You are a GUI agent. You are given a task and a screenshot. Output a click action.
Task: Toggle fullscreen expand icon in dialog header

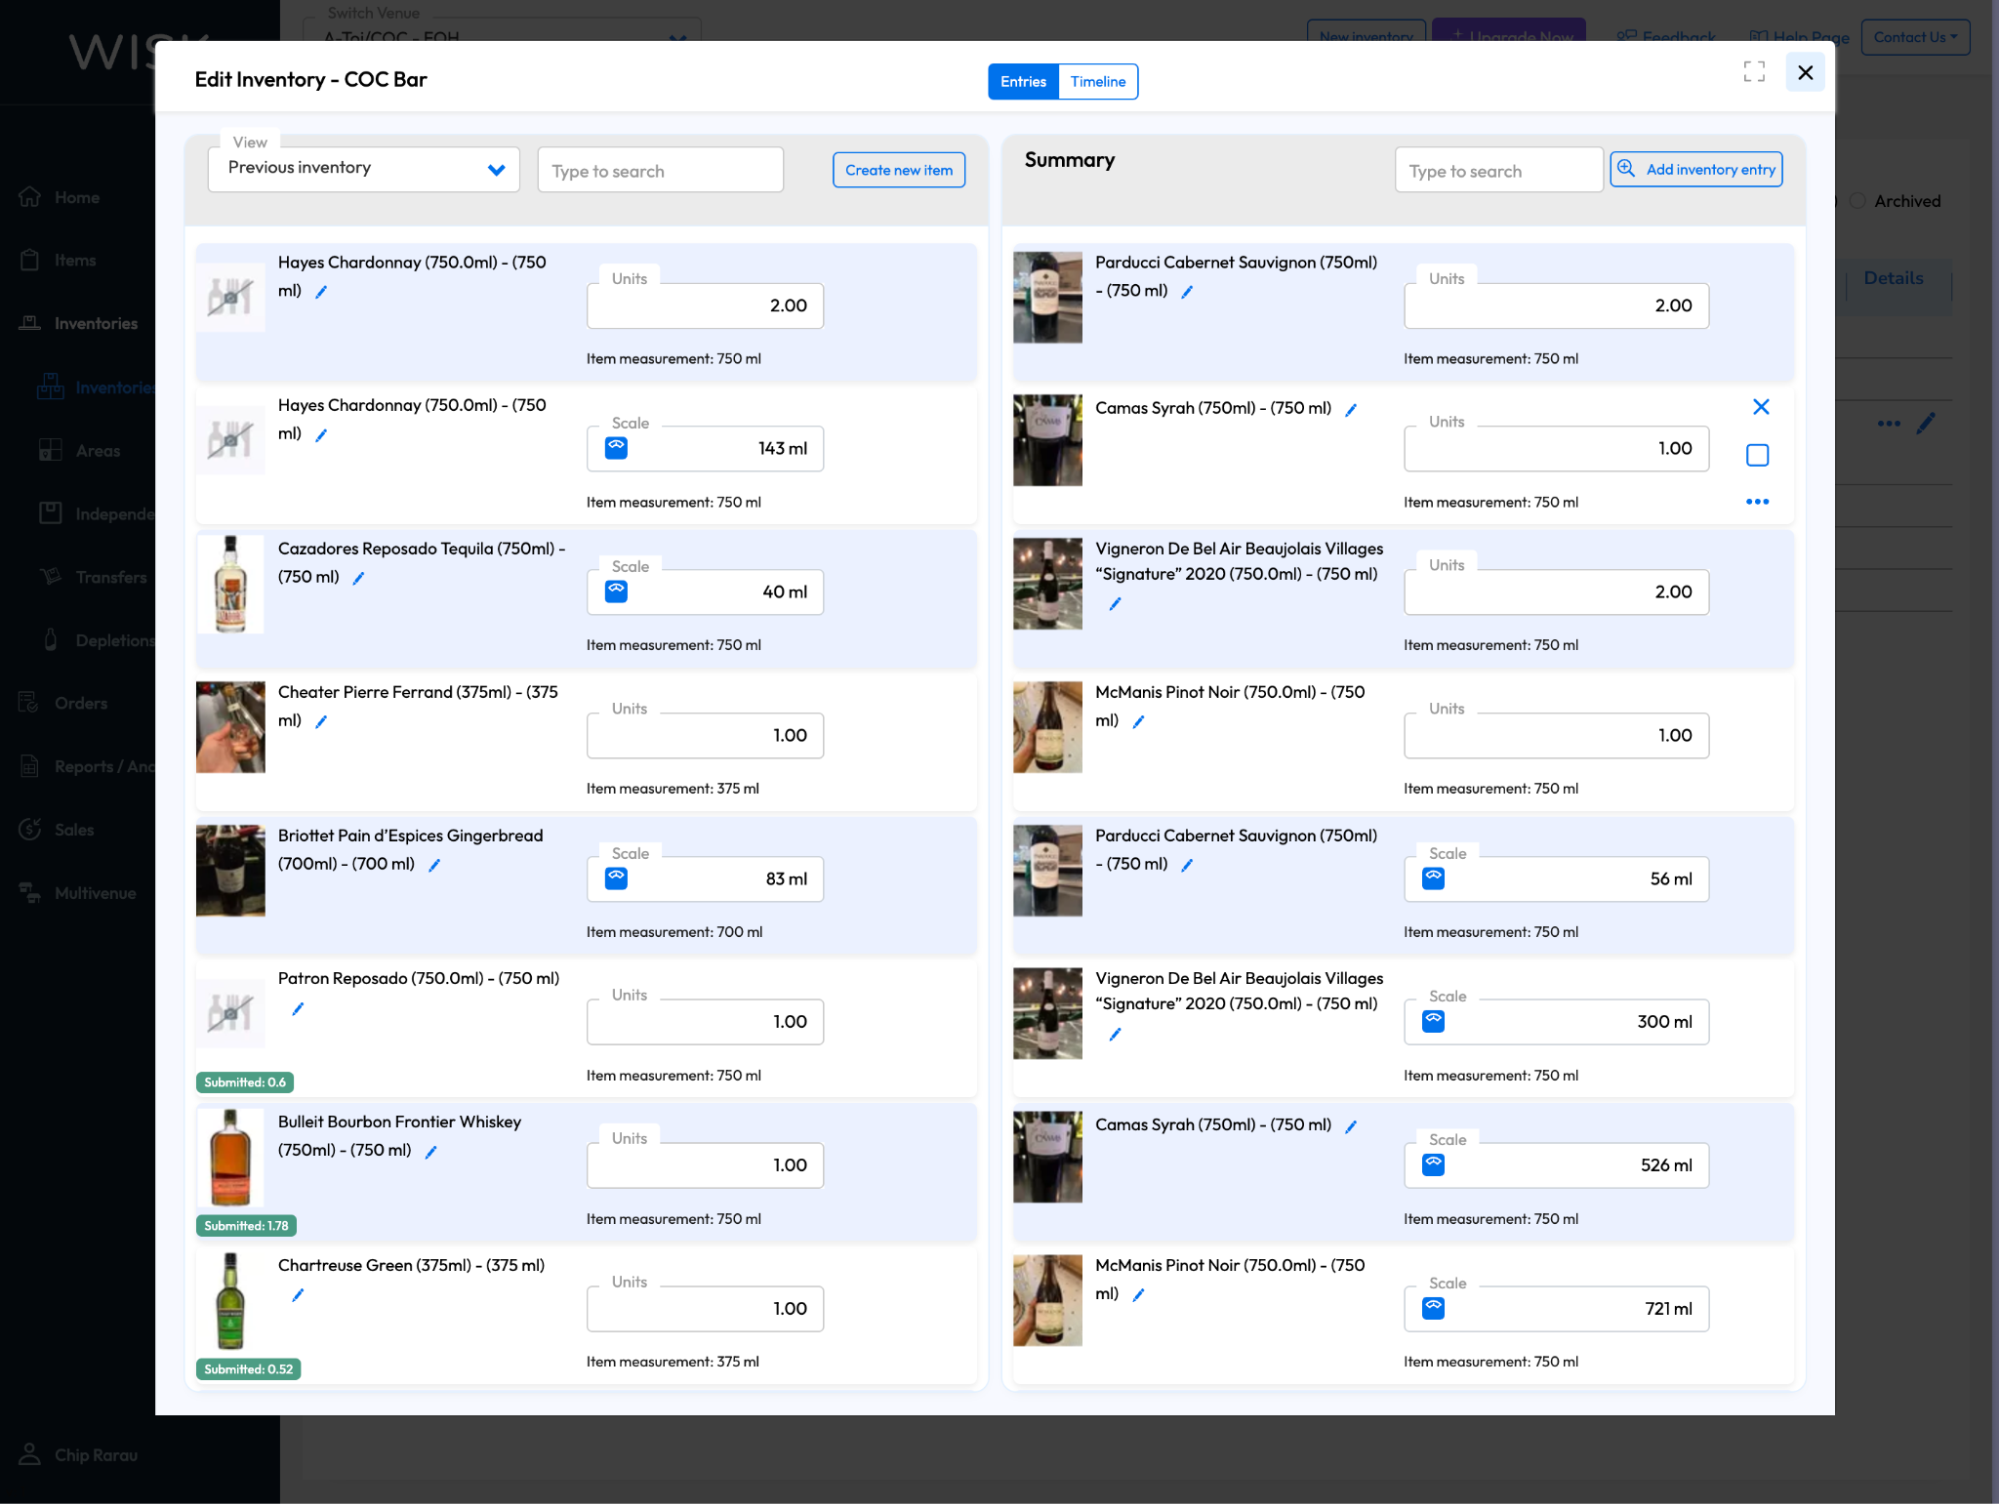click(x=1754, y=72)
